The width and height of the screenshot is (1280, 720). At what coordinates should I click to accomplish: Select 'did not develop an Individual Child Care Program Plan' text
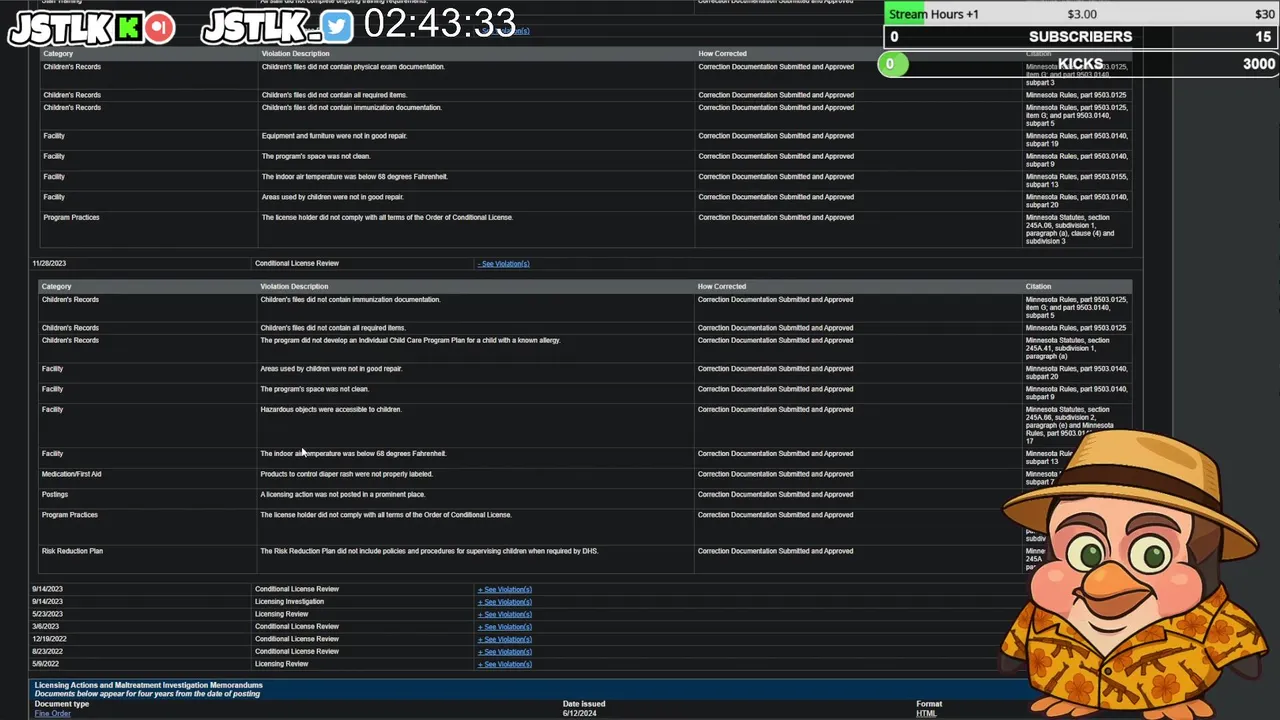tap(410, 340)
